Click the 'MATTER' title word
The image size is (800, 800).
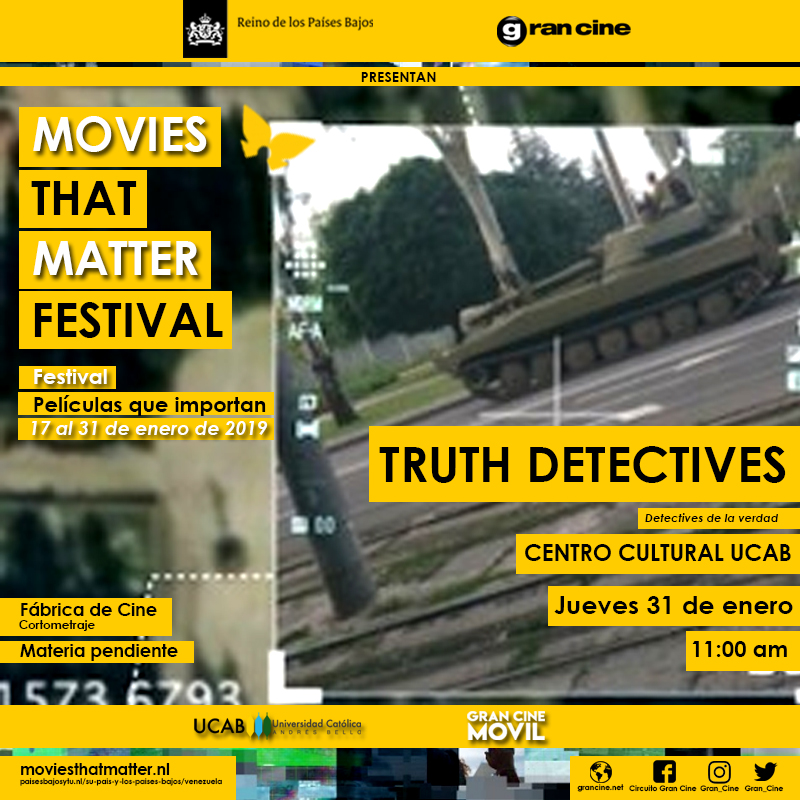[115, 259]
